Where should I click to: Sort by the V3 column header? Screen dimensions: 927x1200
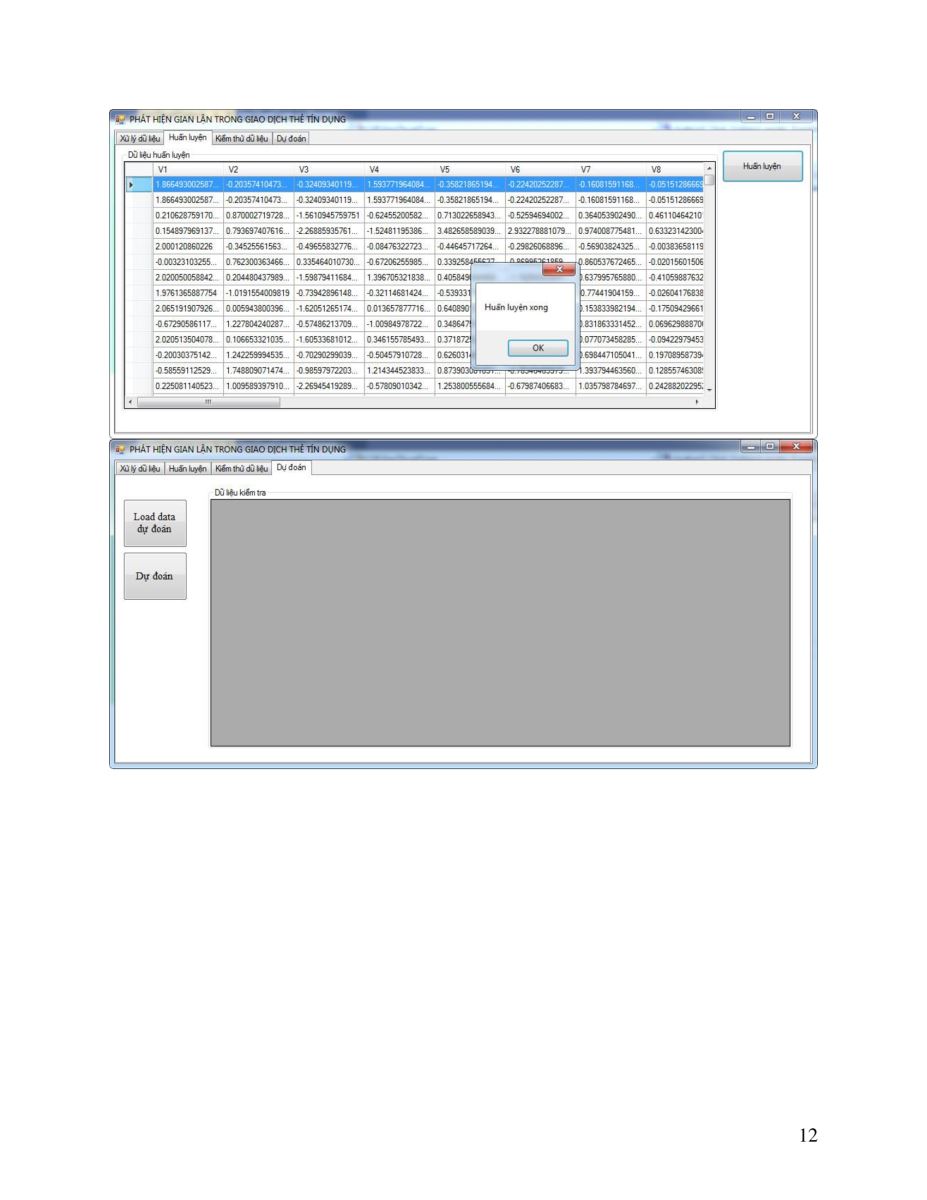click(x=328, y=169)
